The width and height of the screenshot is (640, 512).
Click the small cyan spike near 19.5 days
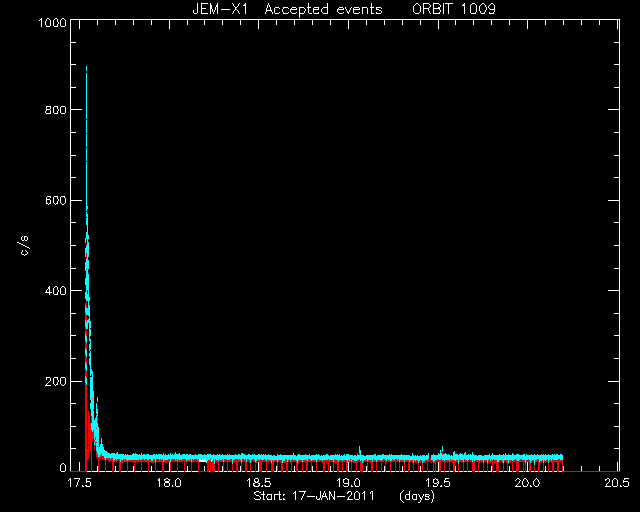(x=442, y=450)
